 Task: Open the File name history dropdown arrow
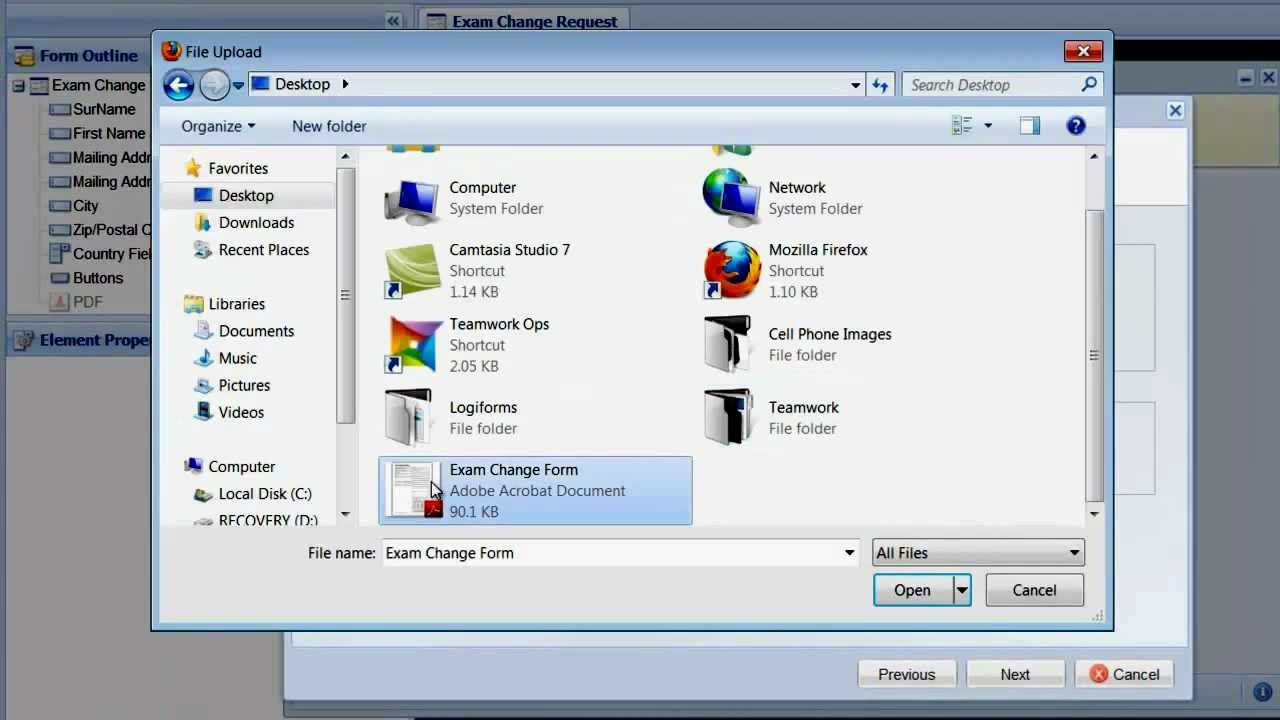849,553
